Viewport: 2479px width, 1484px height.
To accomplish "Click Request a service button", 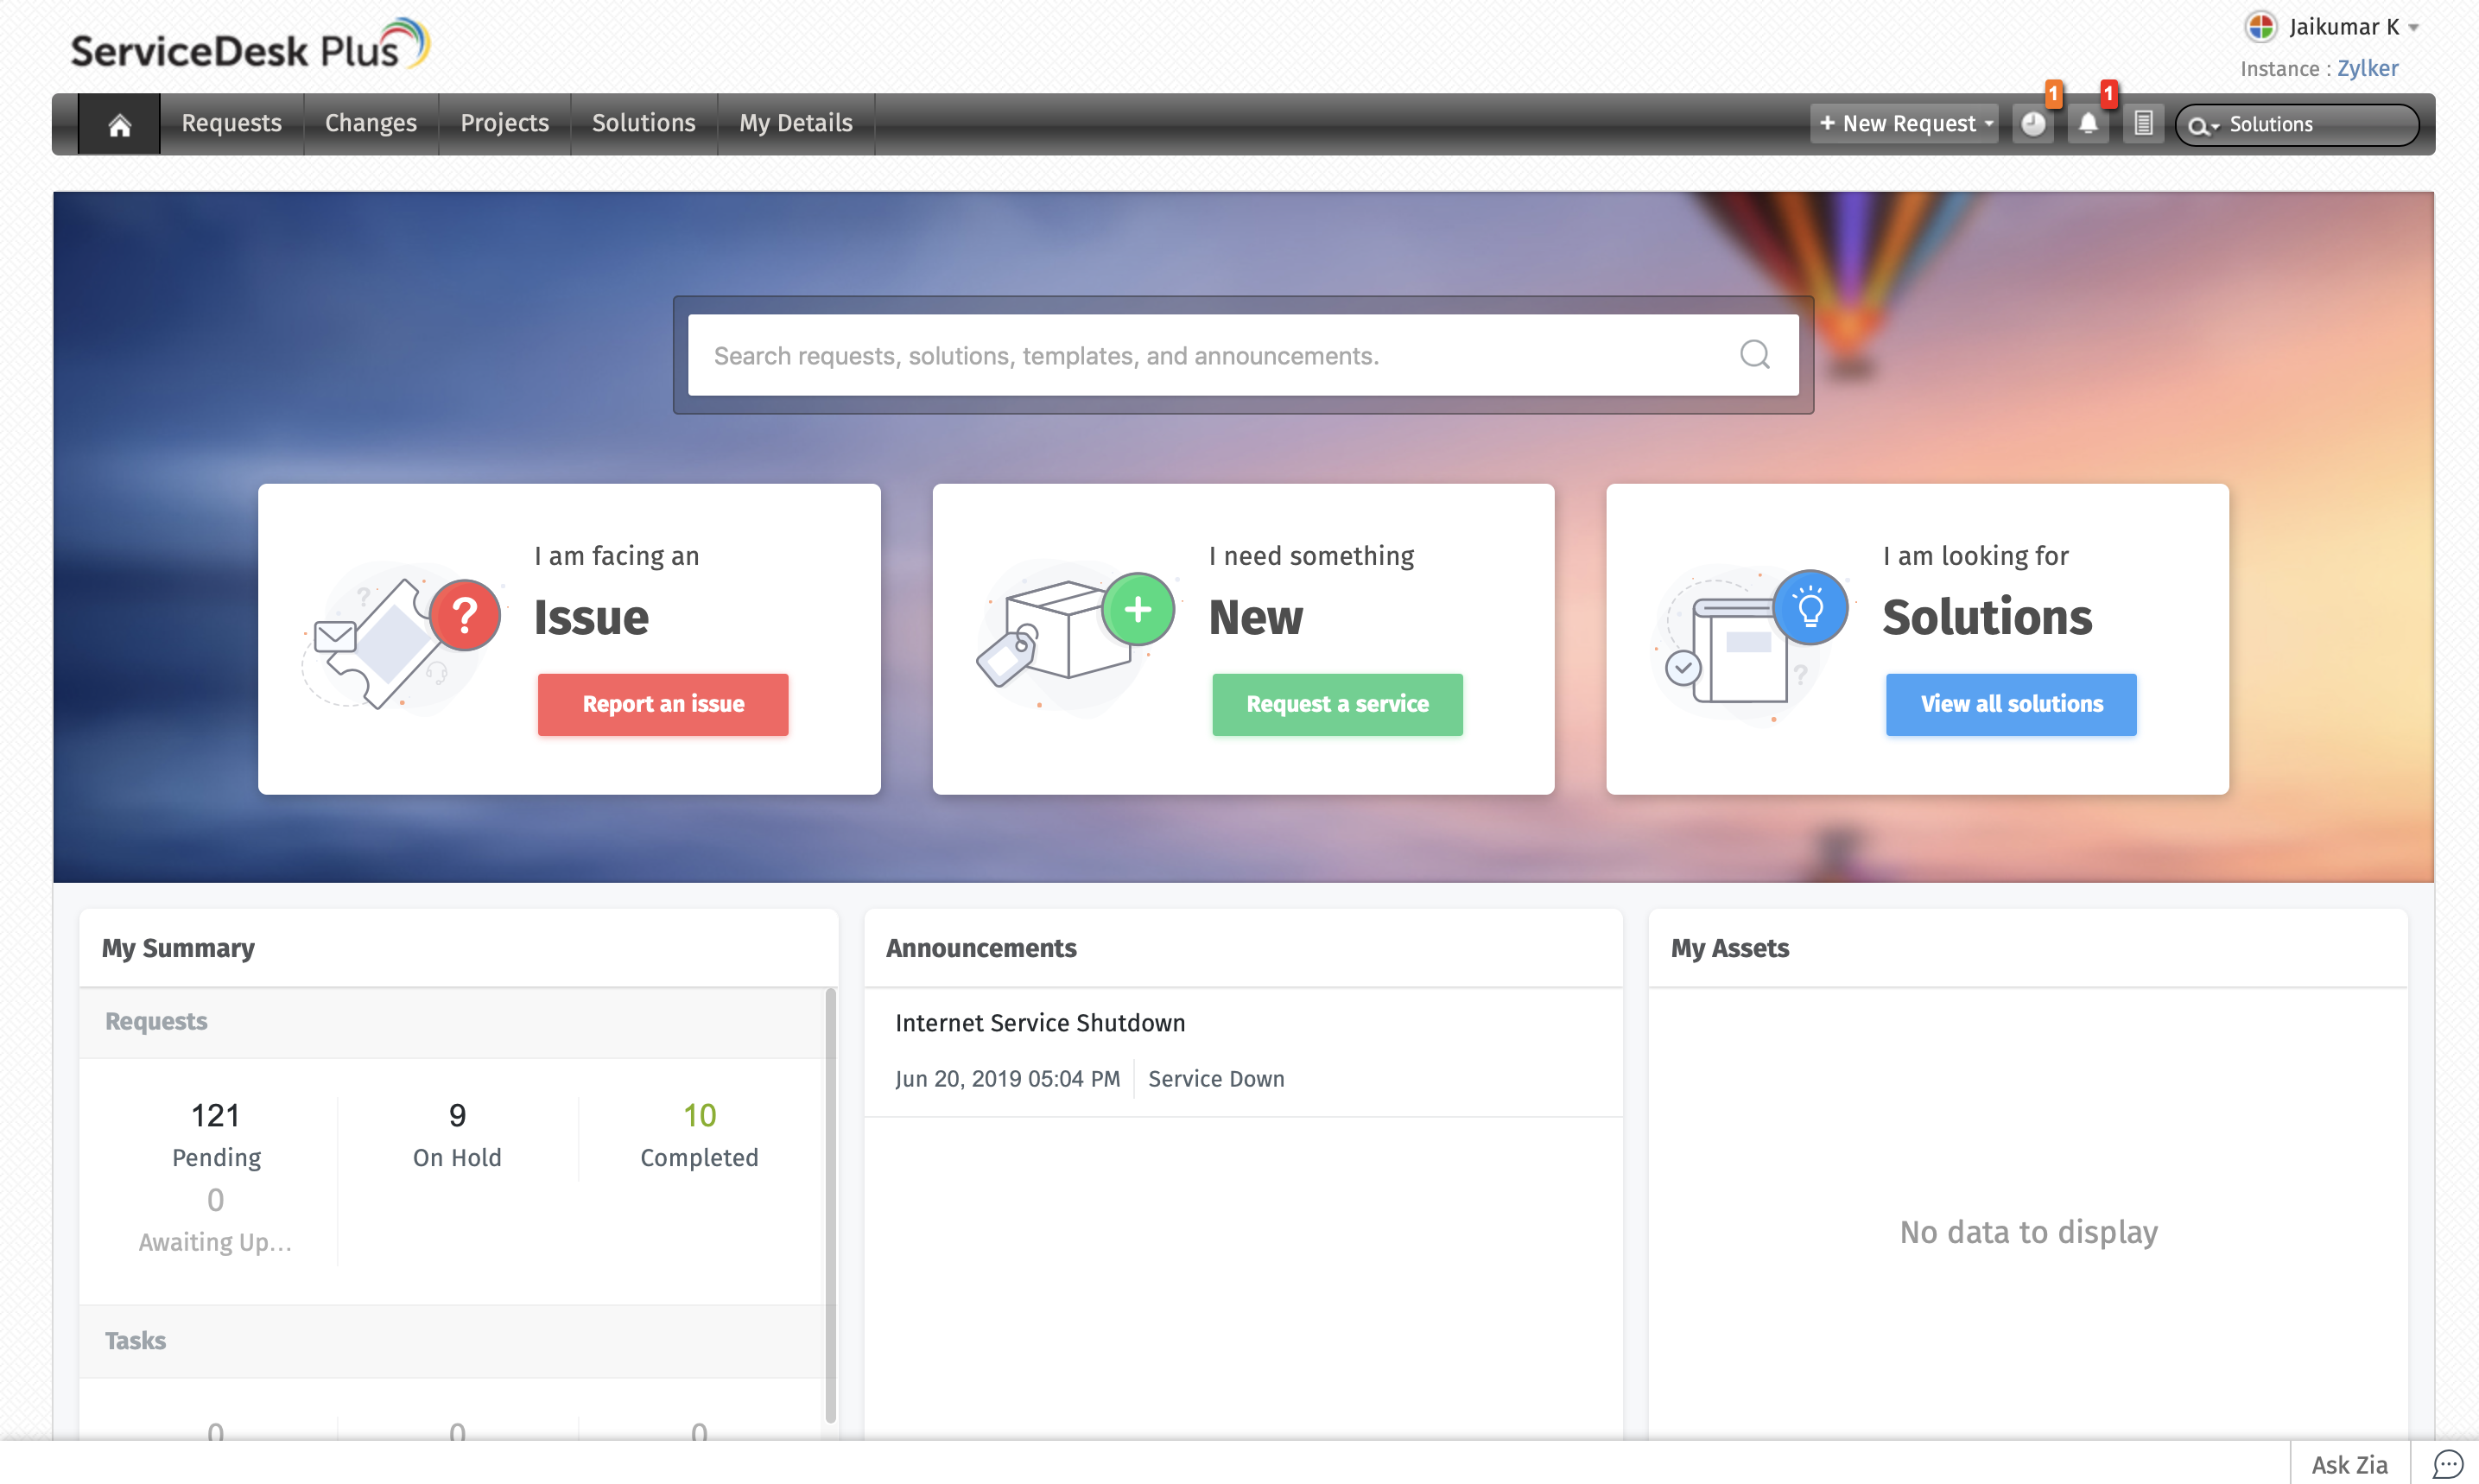I will pyautogui.click(x=1336, y=704).
